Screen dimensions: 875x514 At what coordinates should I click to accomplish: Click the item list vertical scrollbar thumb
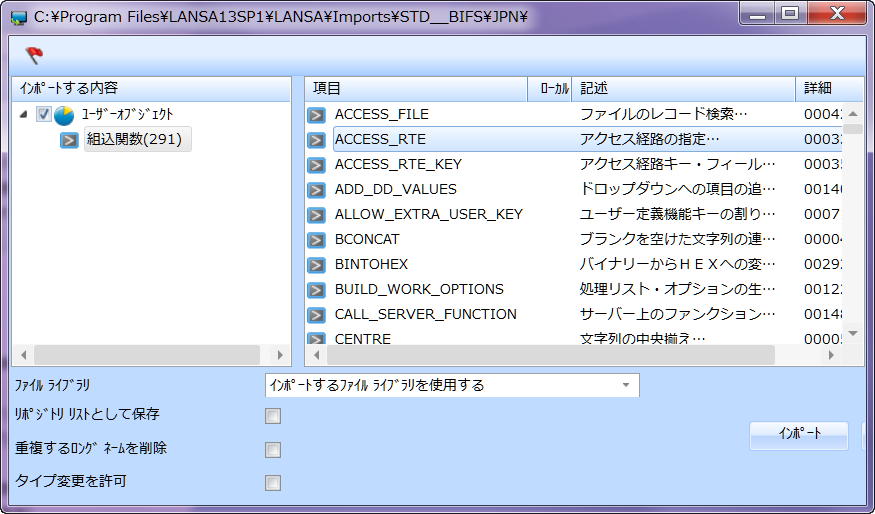tap(853, 129)
